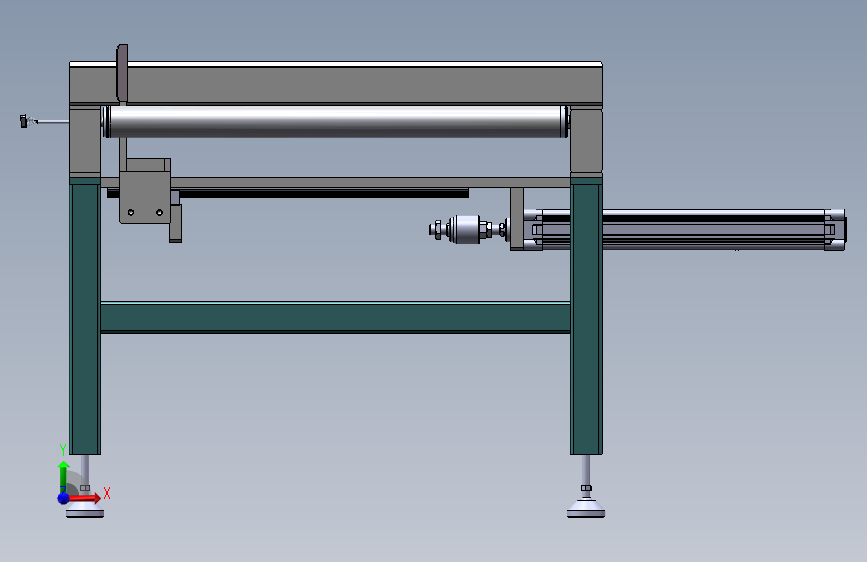Select the cylinder mounting plate
Image resolution: width=867 pixels, height=562 pixels.
[x=516, y=219]
